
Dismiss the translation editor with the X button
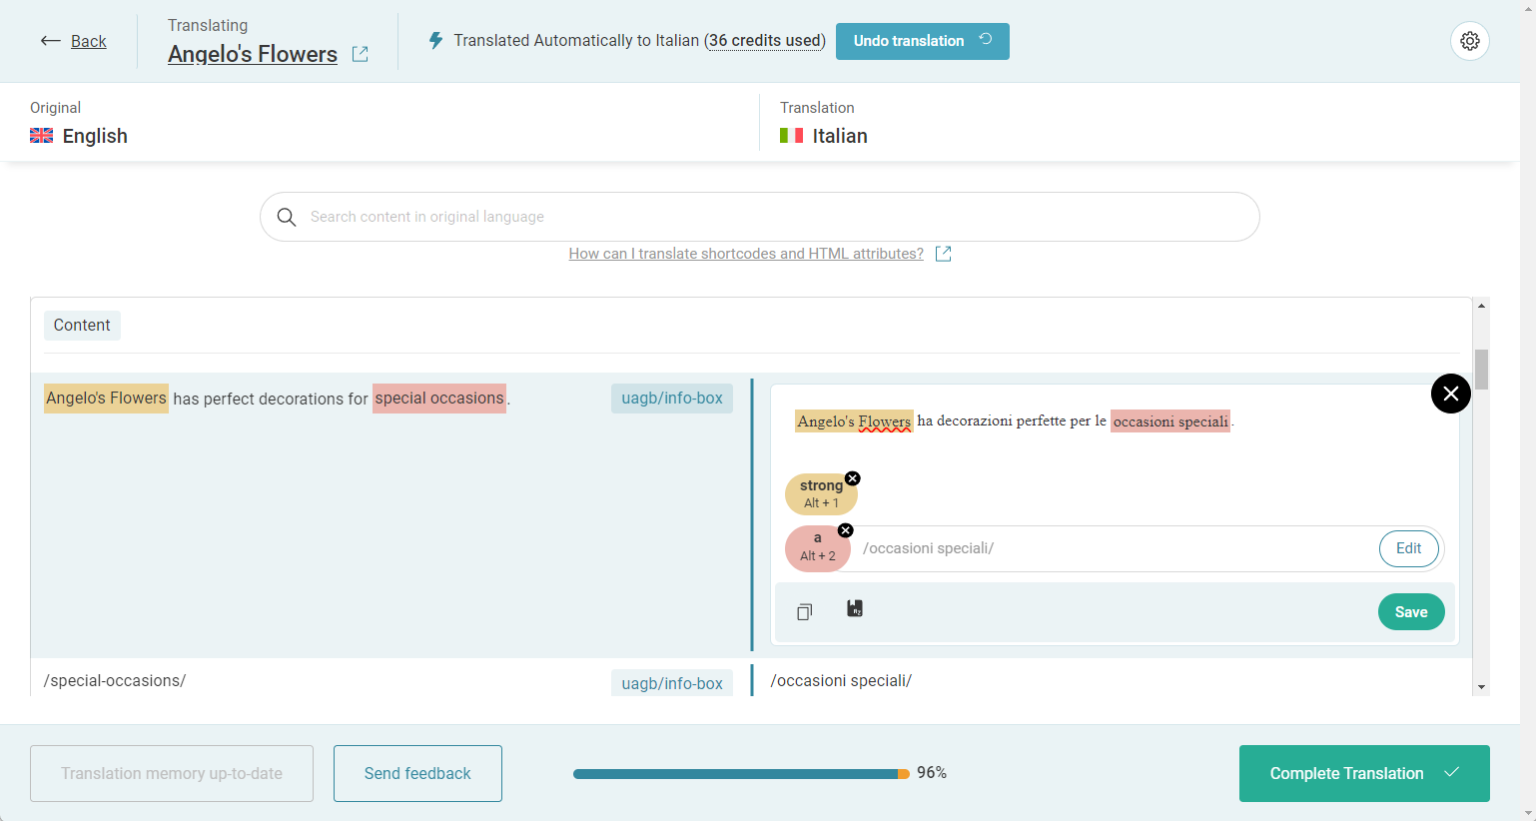click(1450, 393)
